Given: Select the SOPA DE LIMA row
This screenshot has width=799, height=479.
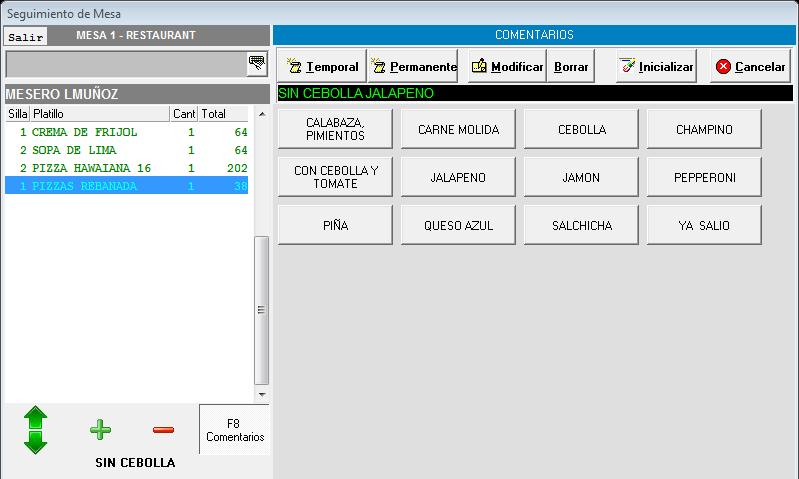Looking at the screenshot, I should point(126,150).
